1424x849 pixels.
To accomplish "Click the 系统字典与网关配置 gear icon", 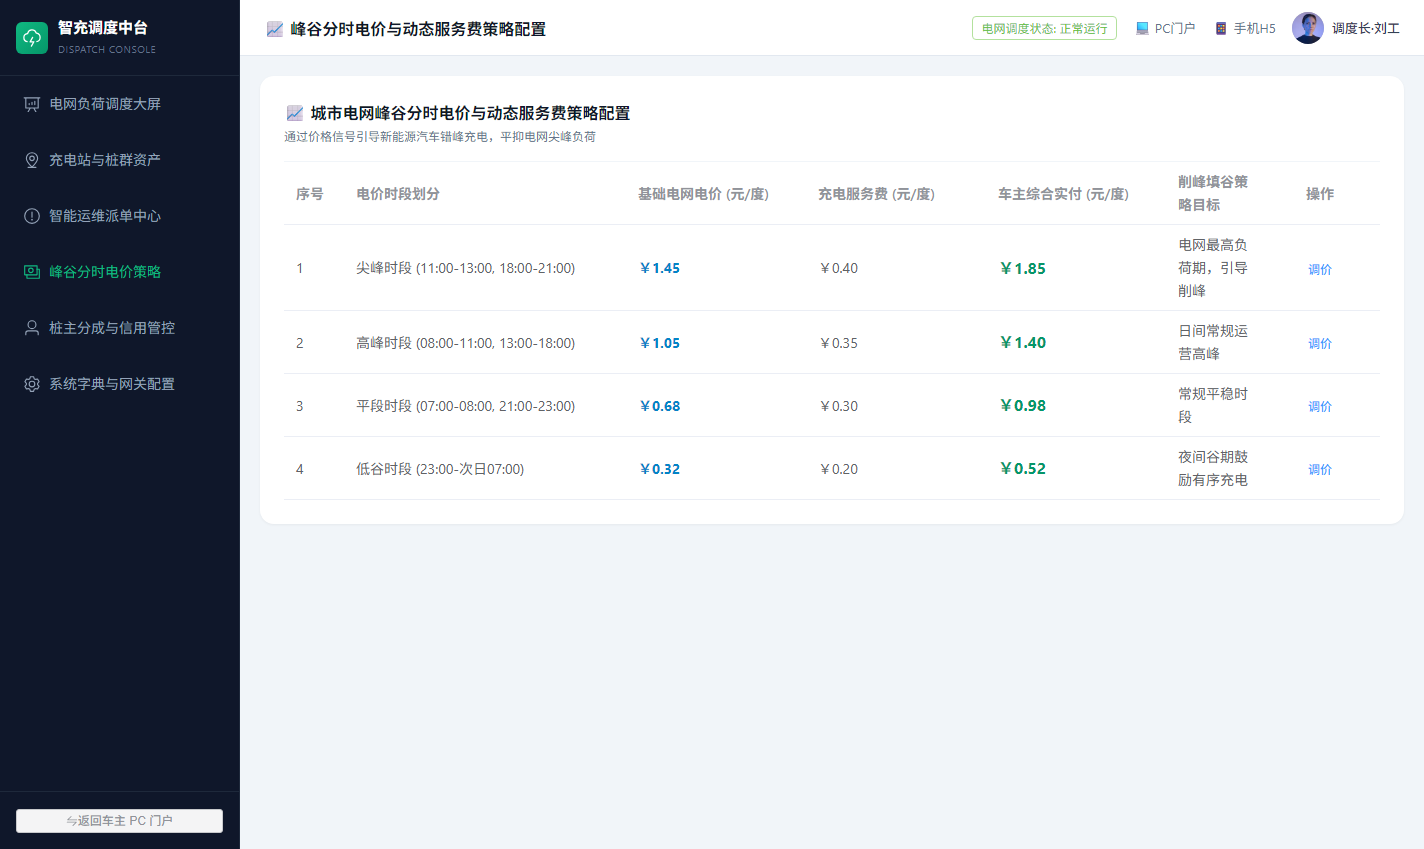I will [x=32, y=384].
